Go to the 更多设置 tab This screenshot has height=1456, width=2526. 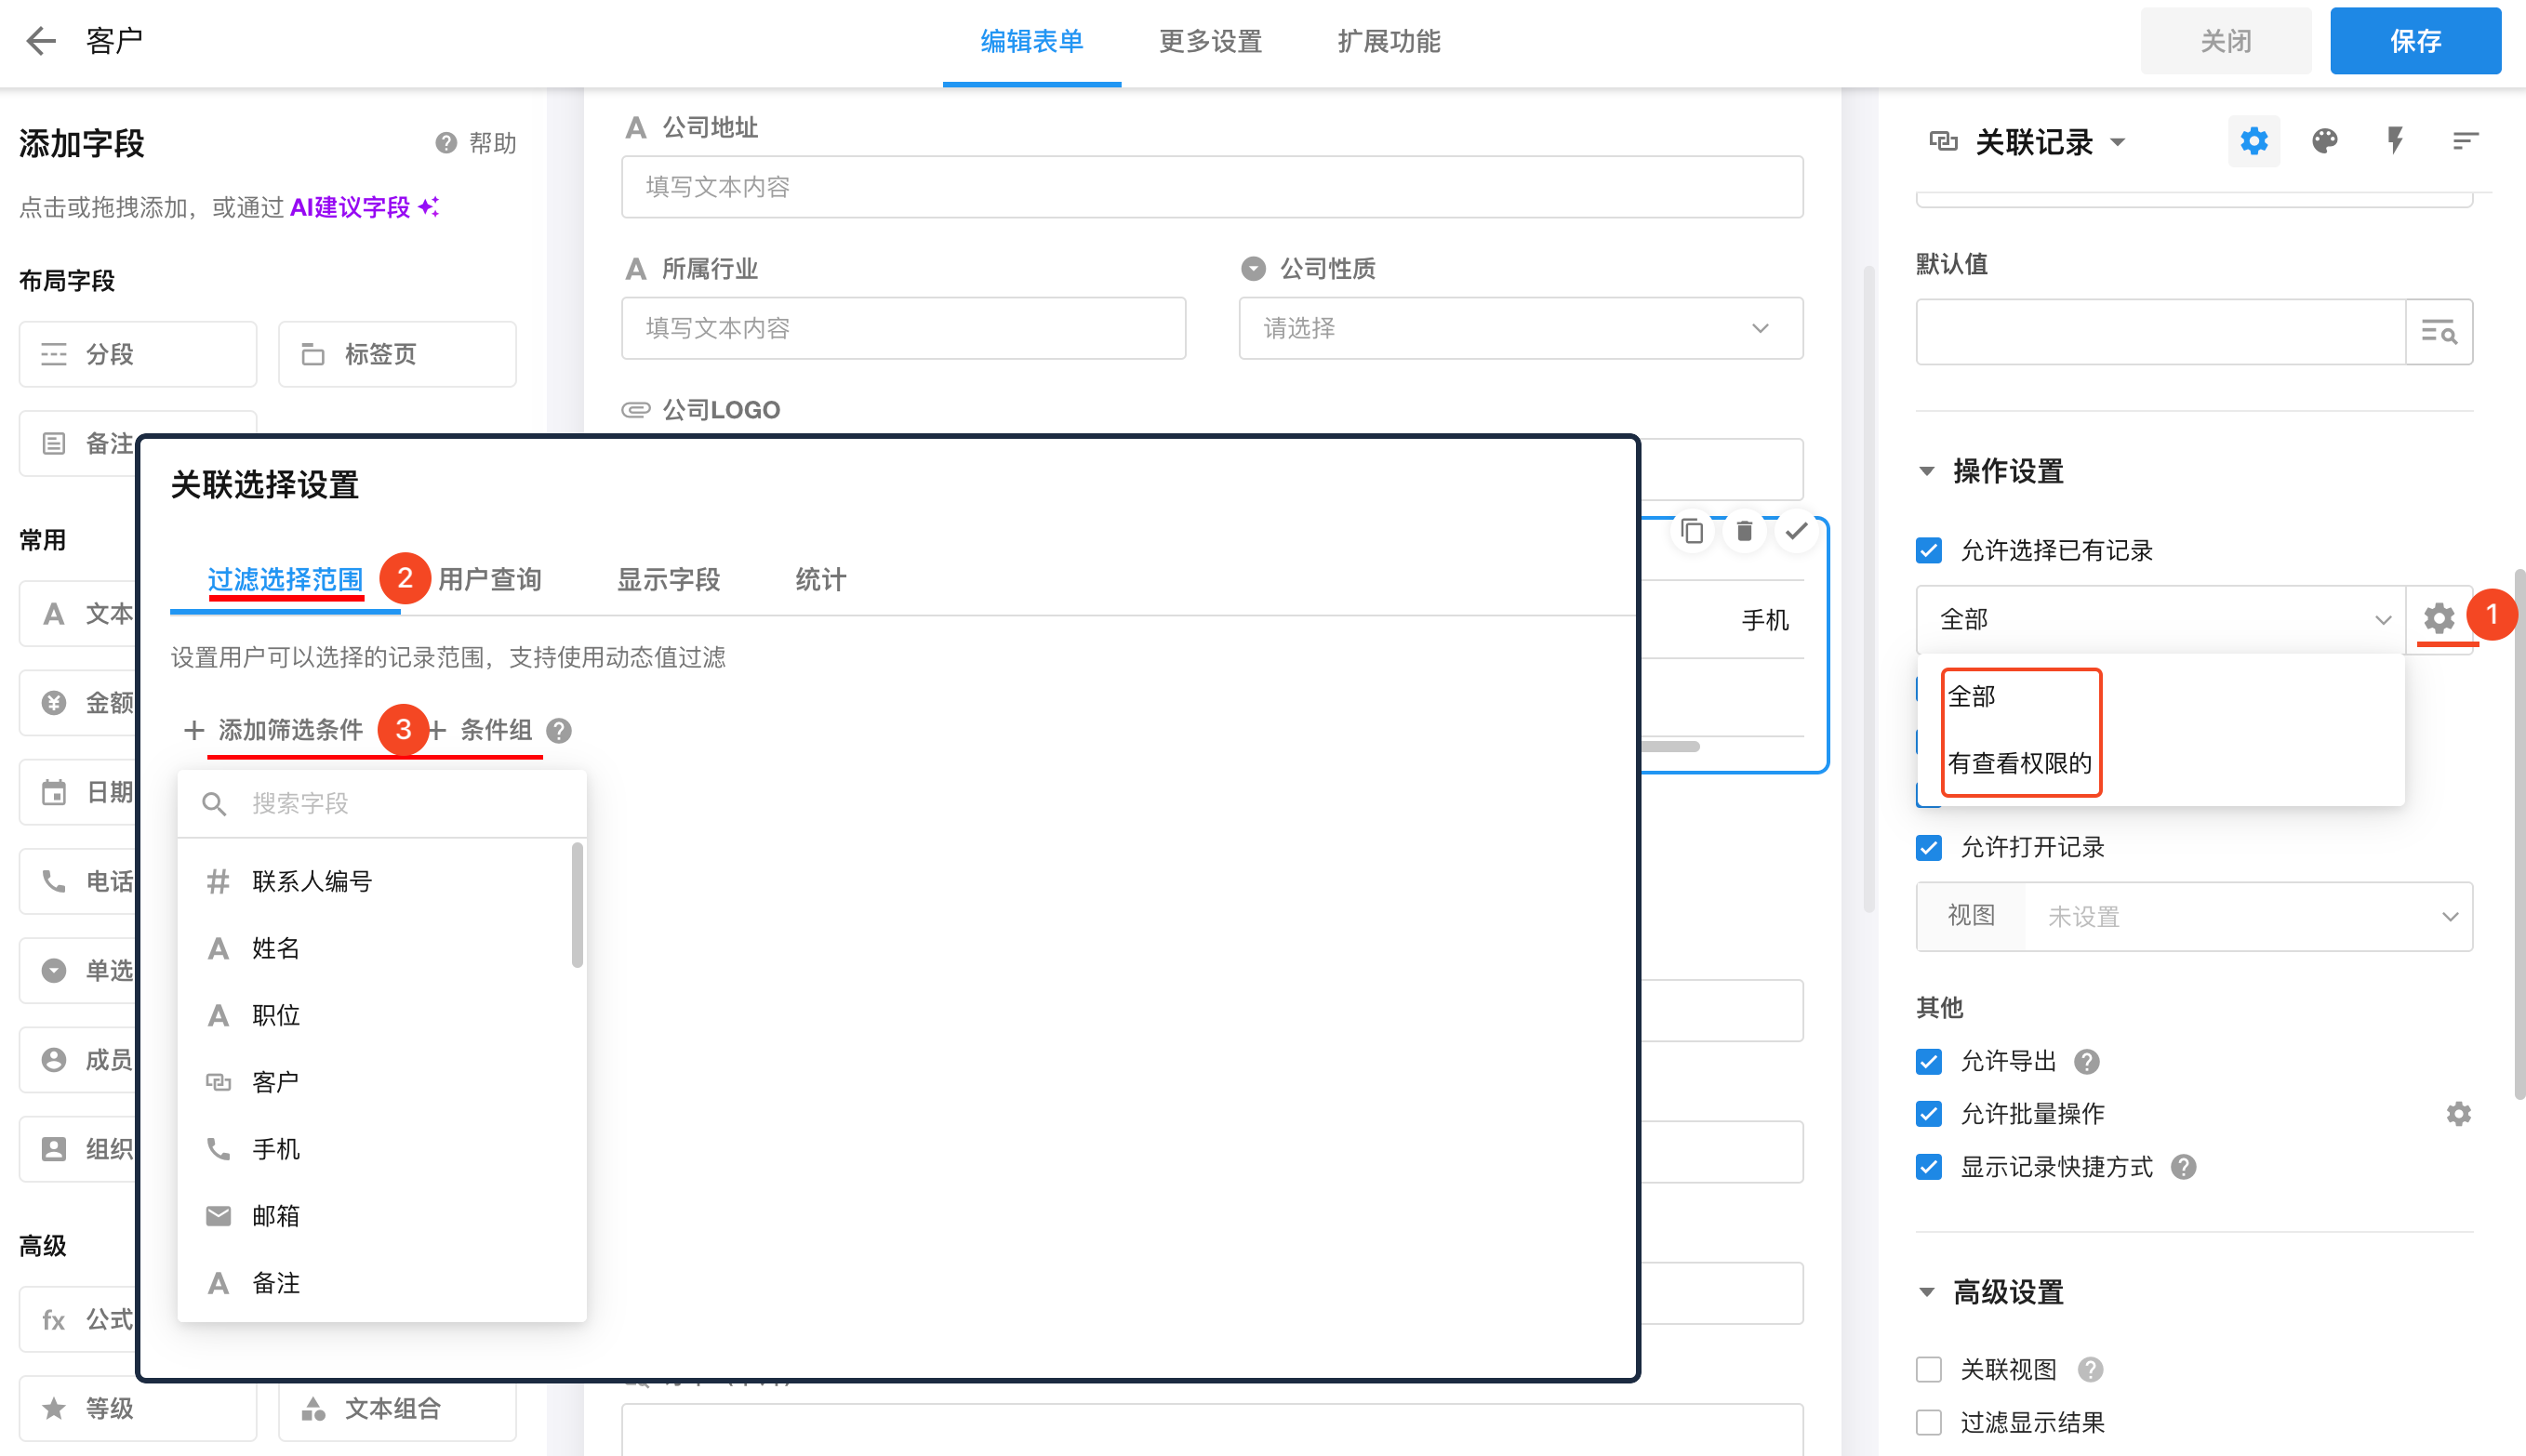tap(1210, 41)
